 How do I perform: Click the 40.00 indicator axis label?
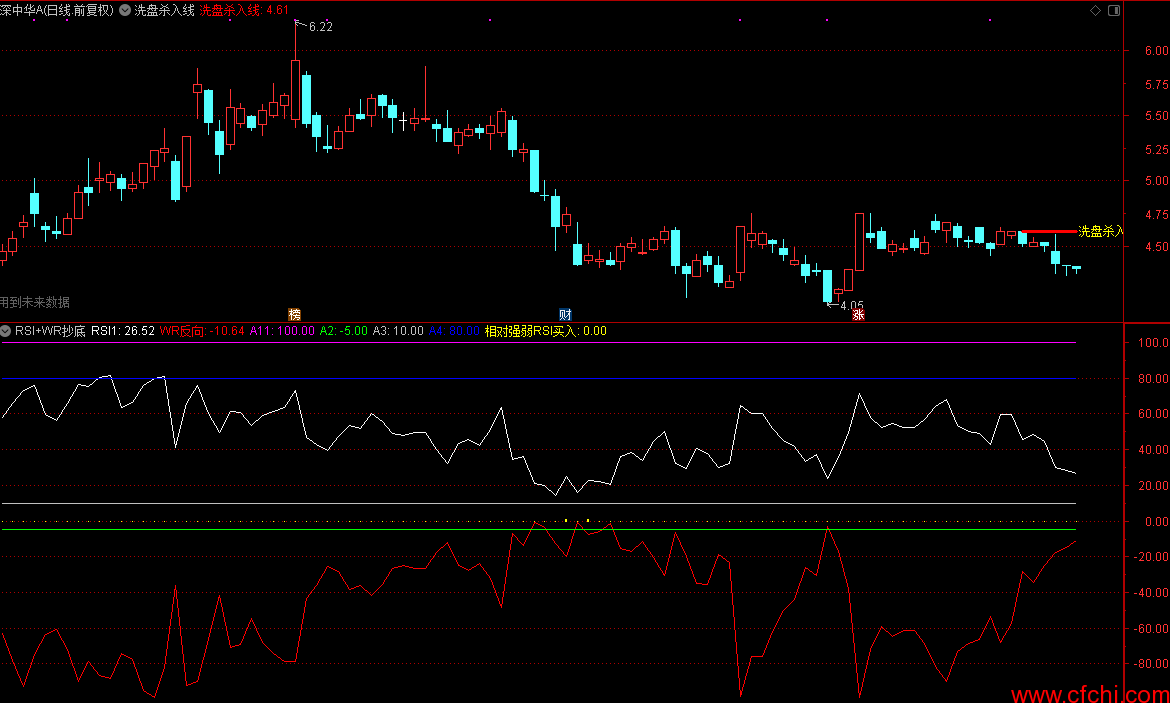click(x=1154, y=450)
